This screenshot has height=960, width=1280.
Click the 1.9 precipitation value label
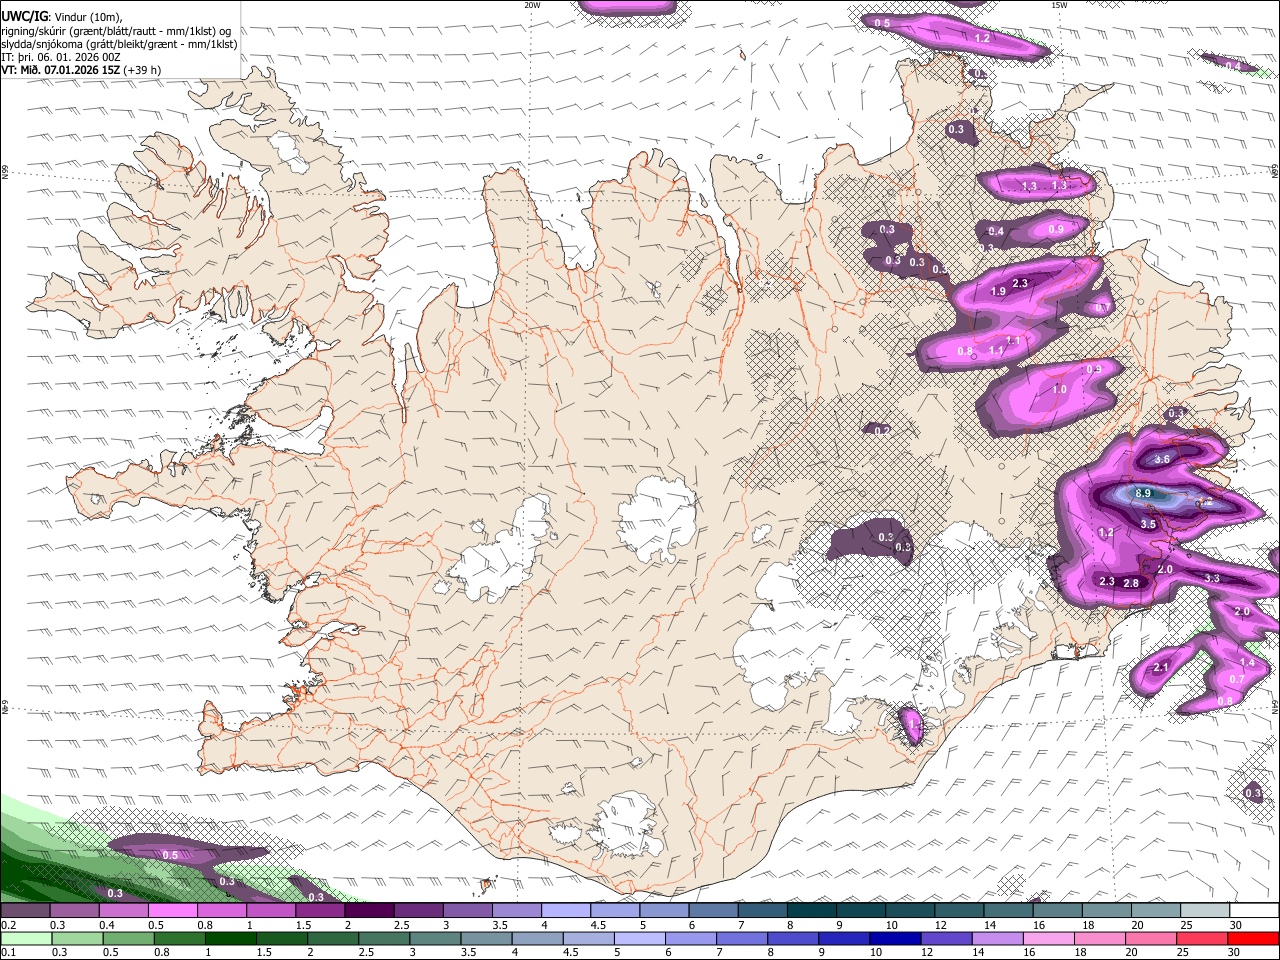[x=998, y=292]
